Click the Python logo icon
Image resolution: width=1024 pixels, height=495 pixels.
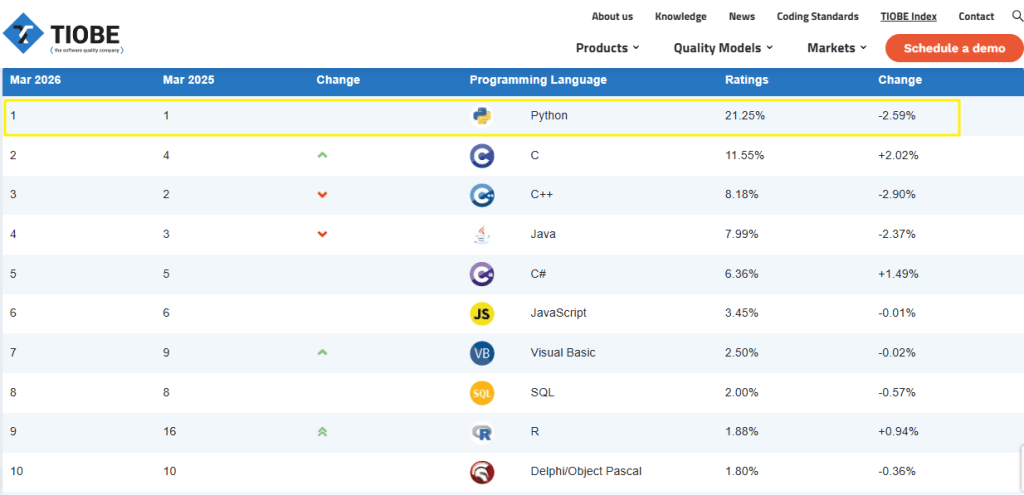click(482, 116)
